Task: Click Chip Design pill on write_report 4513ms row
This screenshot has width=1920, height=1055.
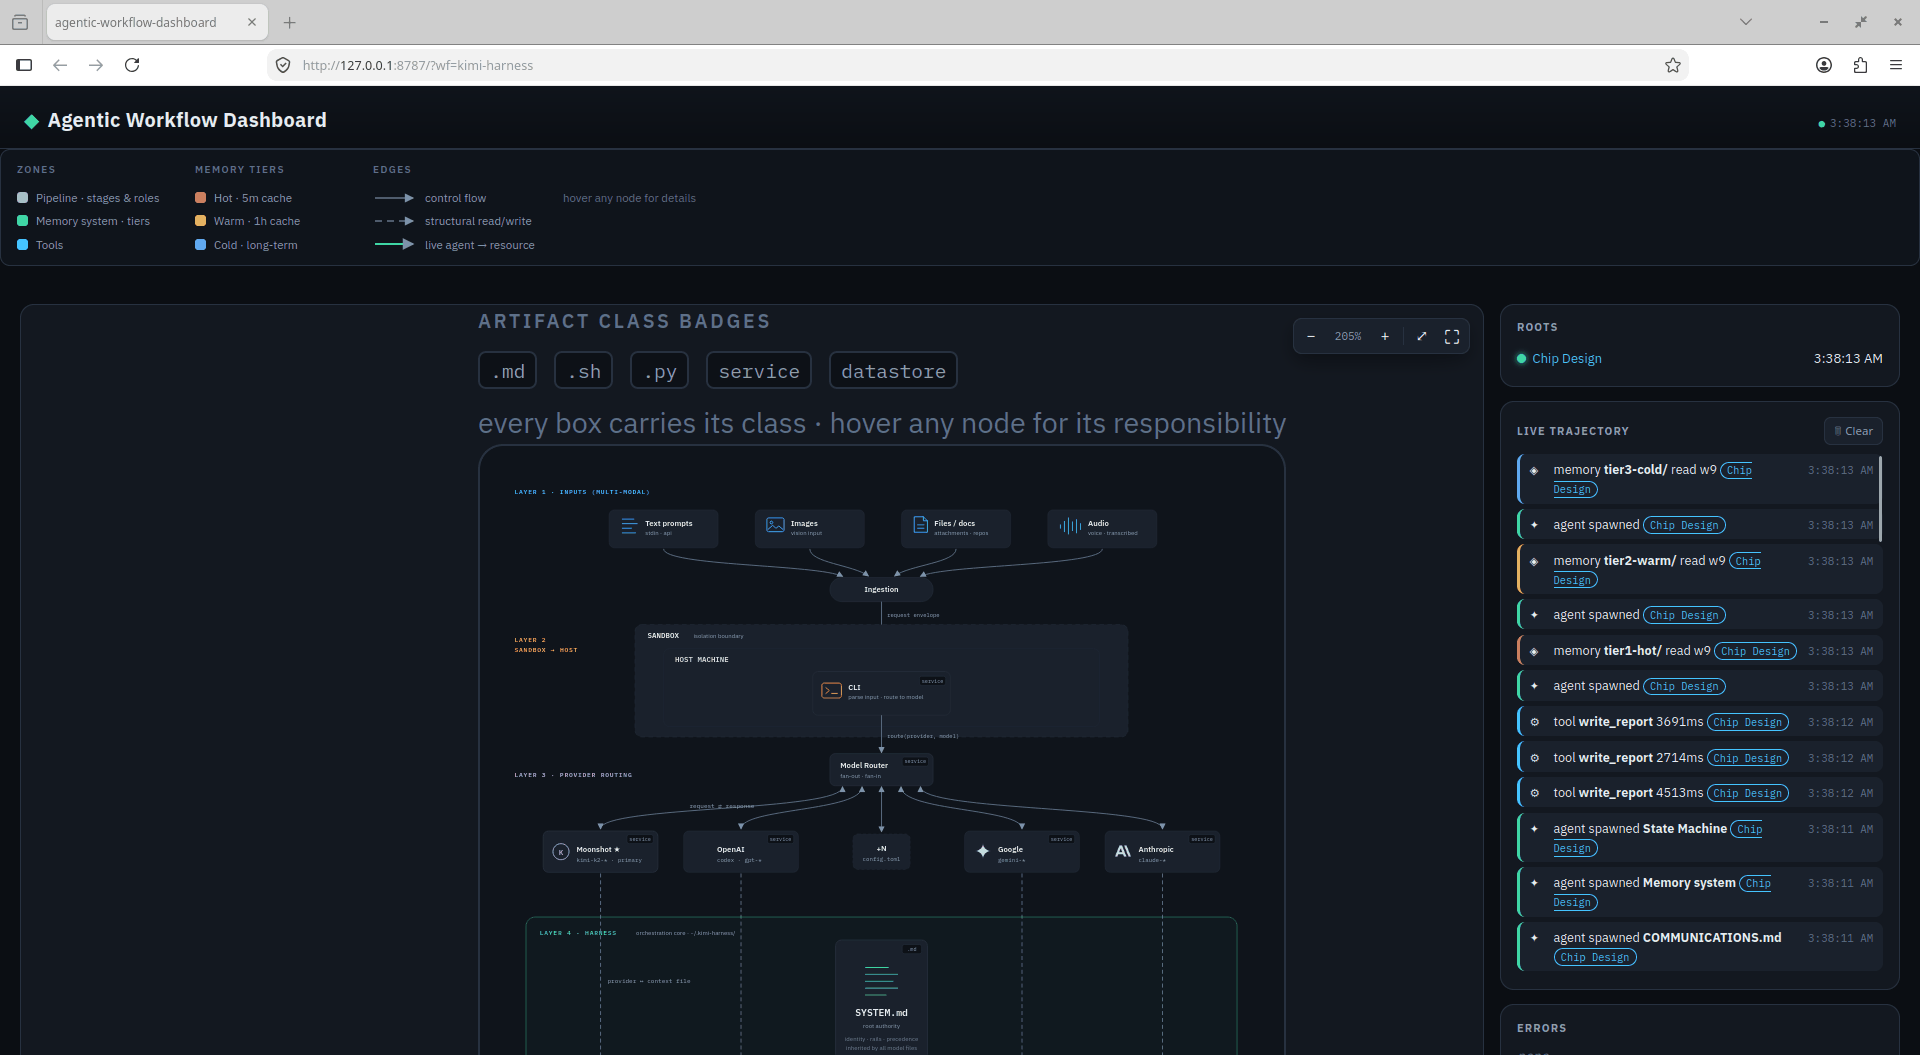Action: 1748,794
